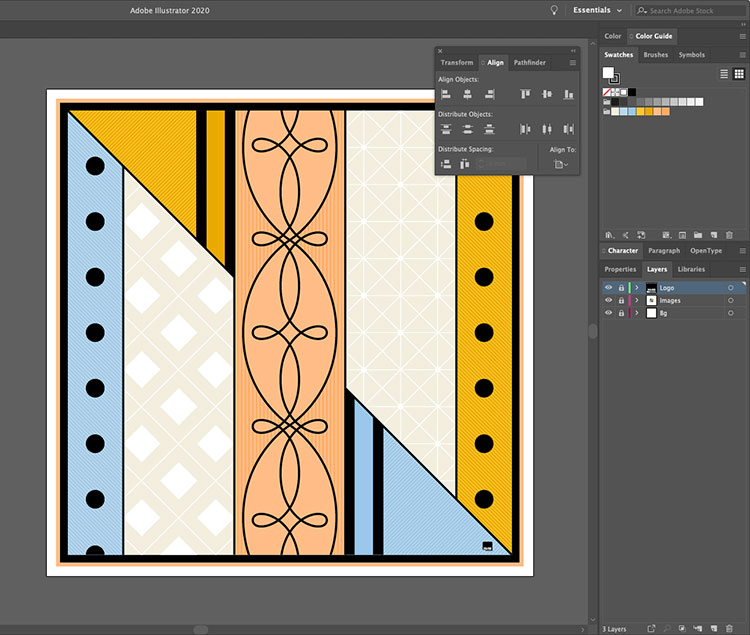Click target circle of Logo layer

[x=730, y=288]
